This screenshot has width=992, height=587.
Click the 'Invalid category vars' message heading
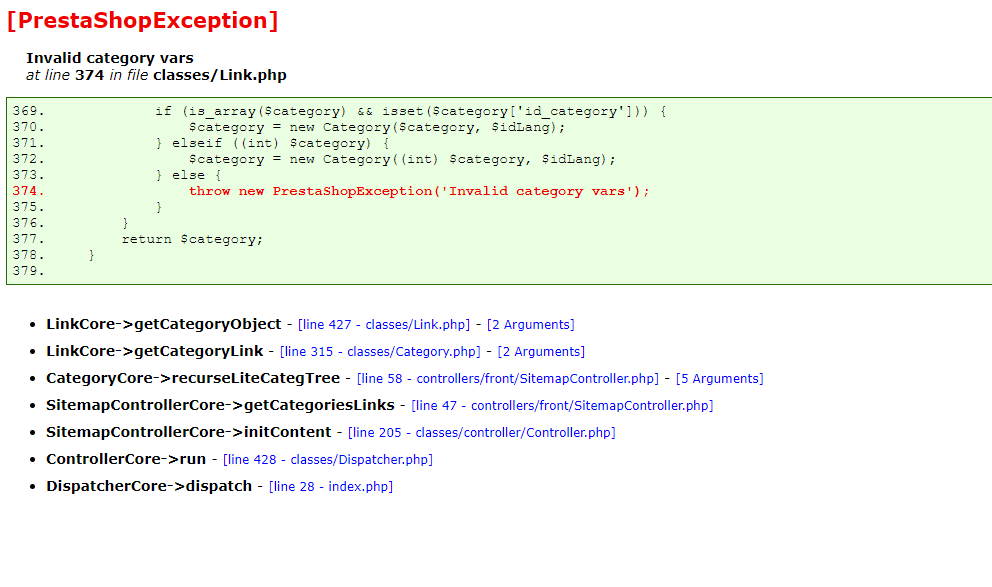(x=109, y=58)
